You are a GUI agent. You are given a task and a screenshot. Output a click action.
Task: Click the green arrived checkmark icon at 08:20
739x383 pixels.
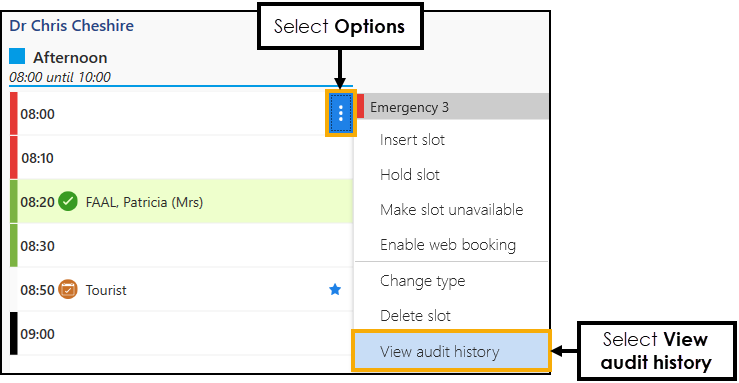(x=68, y=202)
